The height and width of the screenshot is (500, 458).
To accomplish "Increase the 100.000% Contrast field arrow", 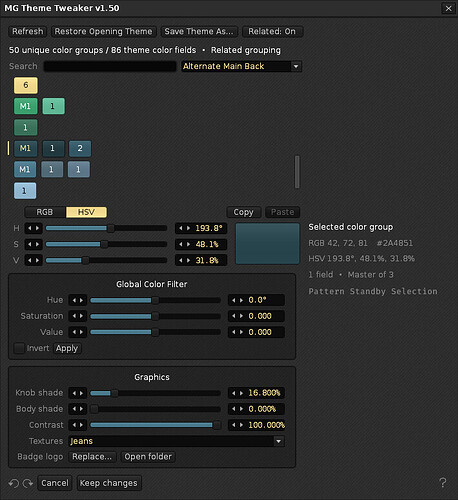I will pyautogui.click(x=241, y=425).
